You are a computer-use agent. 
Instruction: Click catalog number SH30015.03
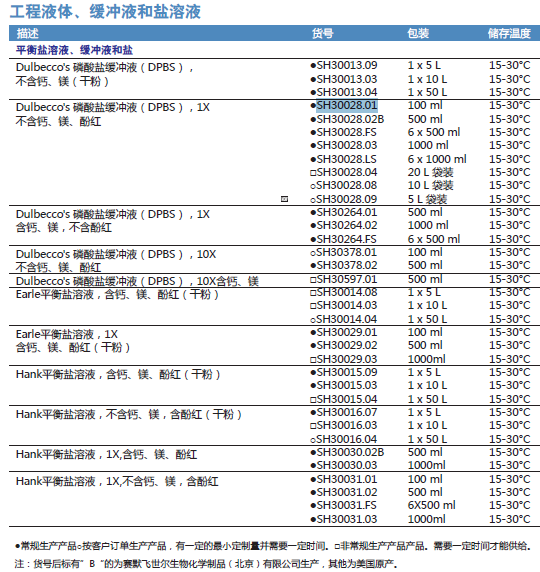(x=347, y=386)
